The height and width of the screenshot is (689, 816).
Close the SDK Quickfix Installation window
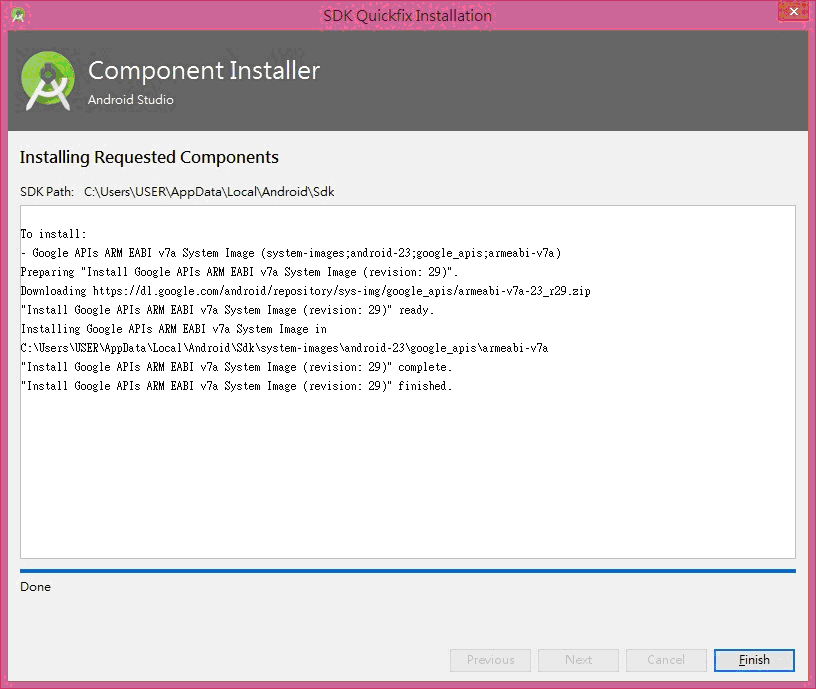tap(794, 11)
